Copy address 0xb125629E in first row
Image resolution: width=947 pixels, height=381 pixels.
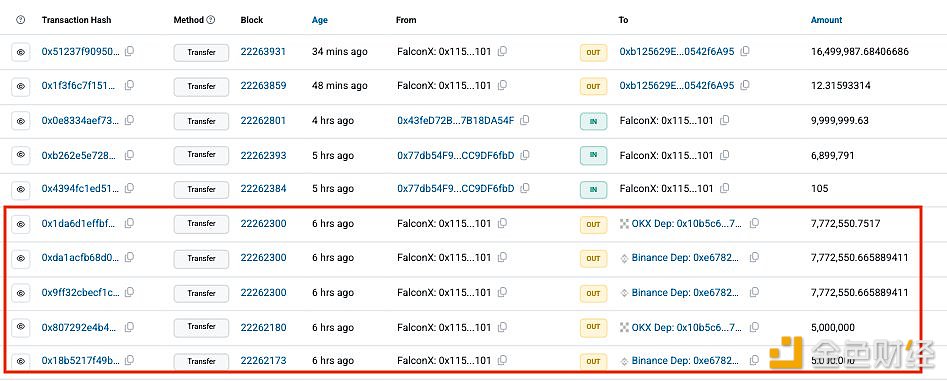click(x=745, y=52)
